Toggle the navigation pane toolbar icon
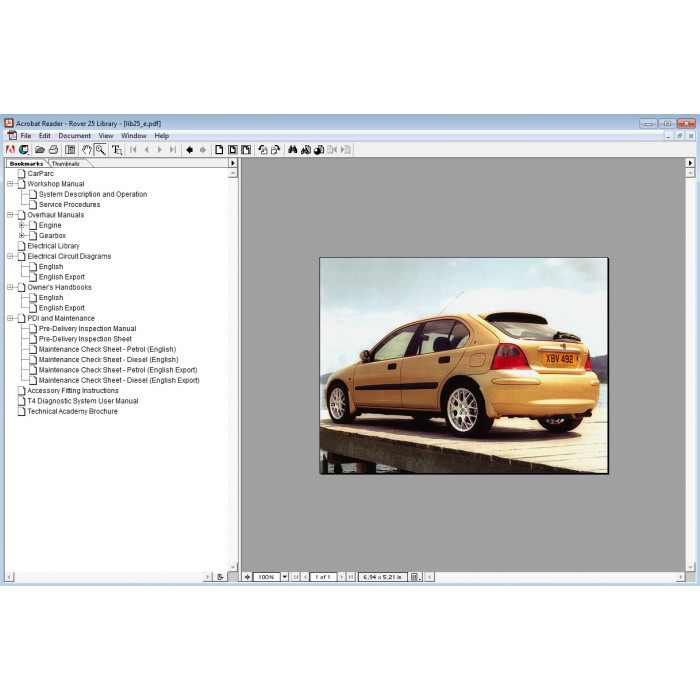The width and height of the screenshot is (700, 700). 70,150
